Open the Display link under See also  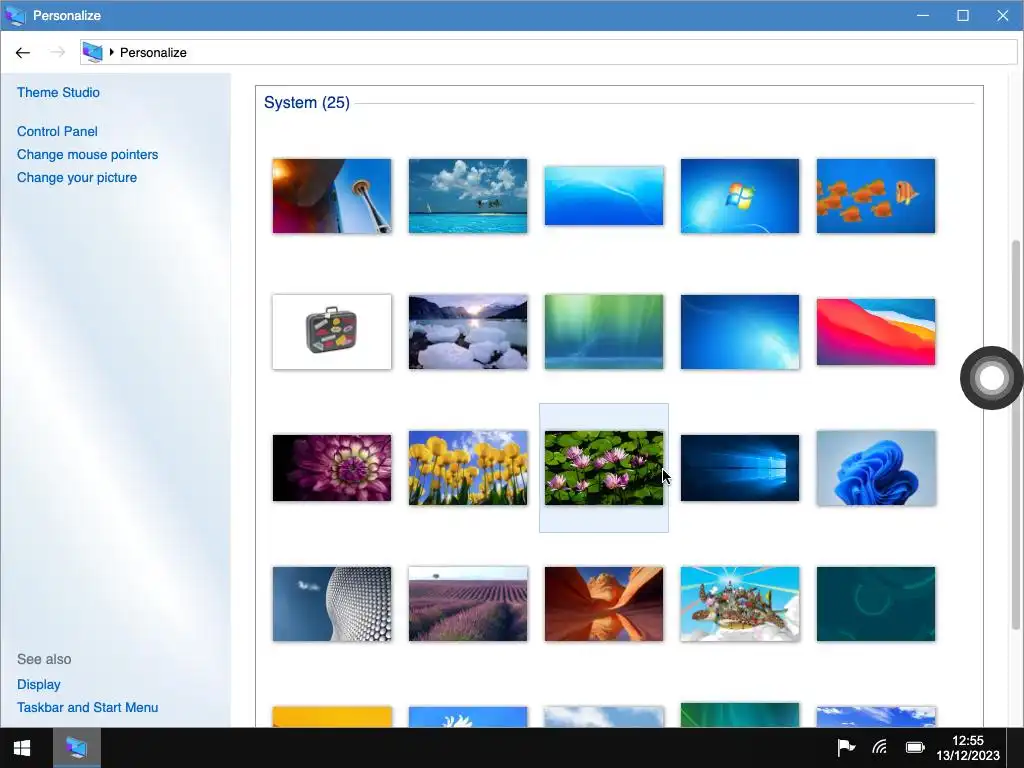39,684
